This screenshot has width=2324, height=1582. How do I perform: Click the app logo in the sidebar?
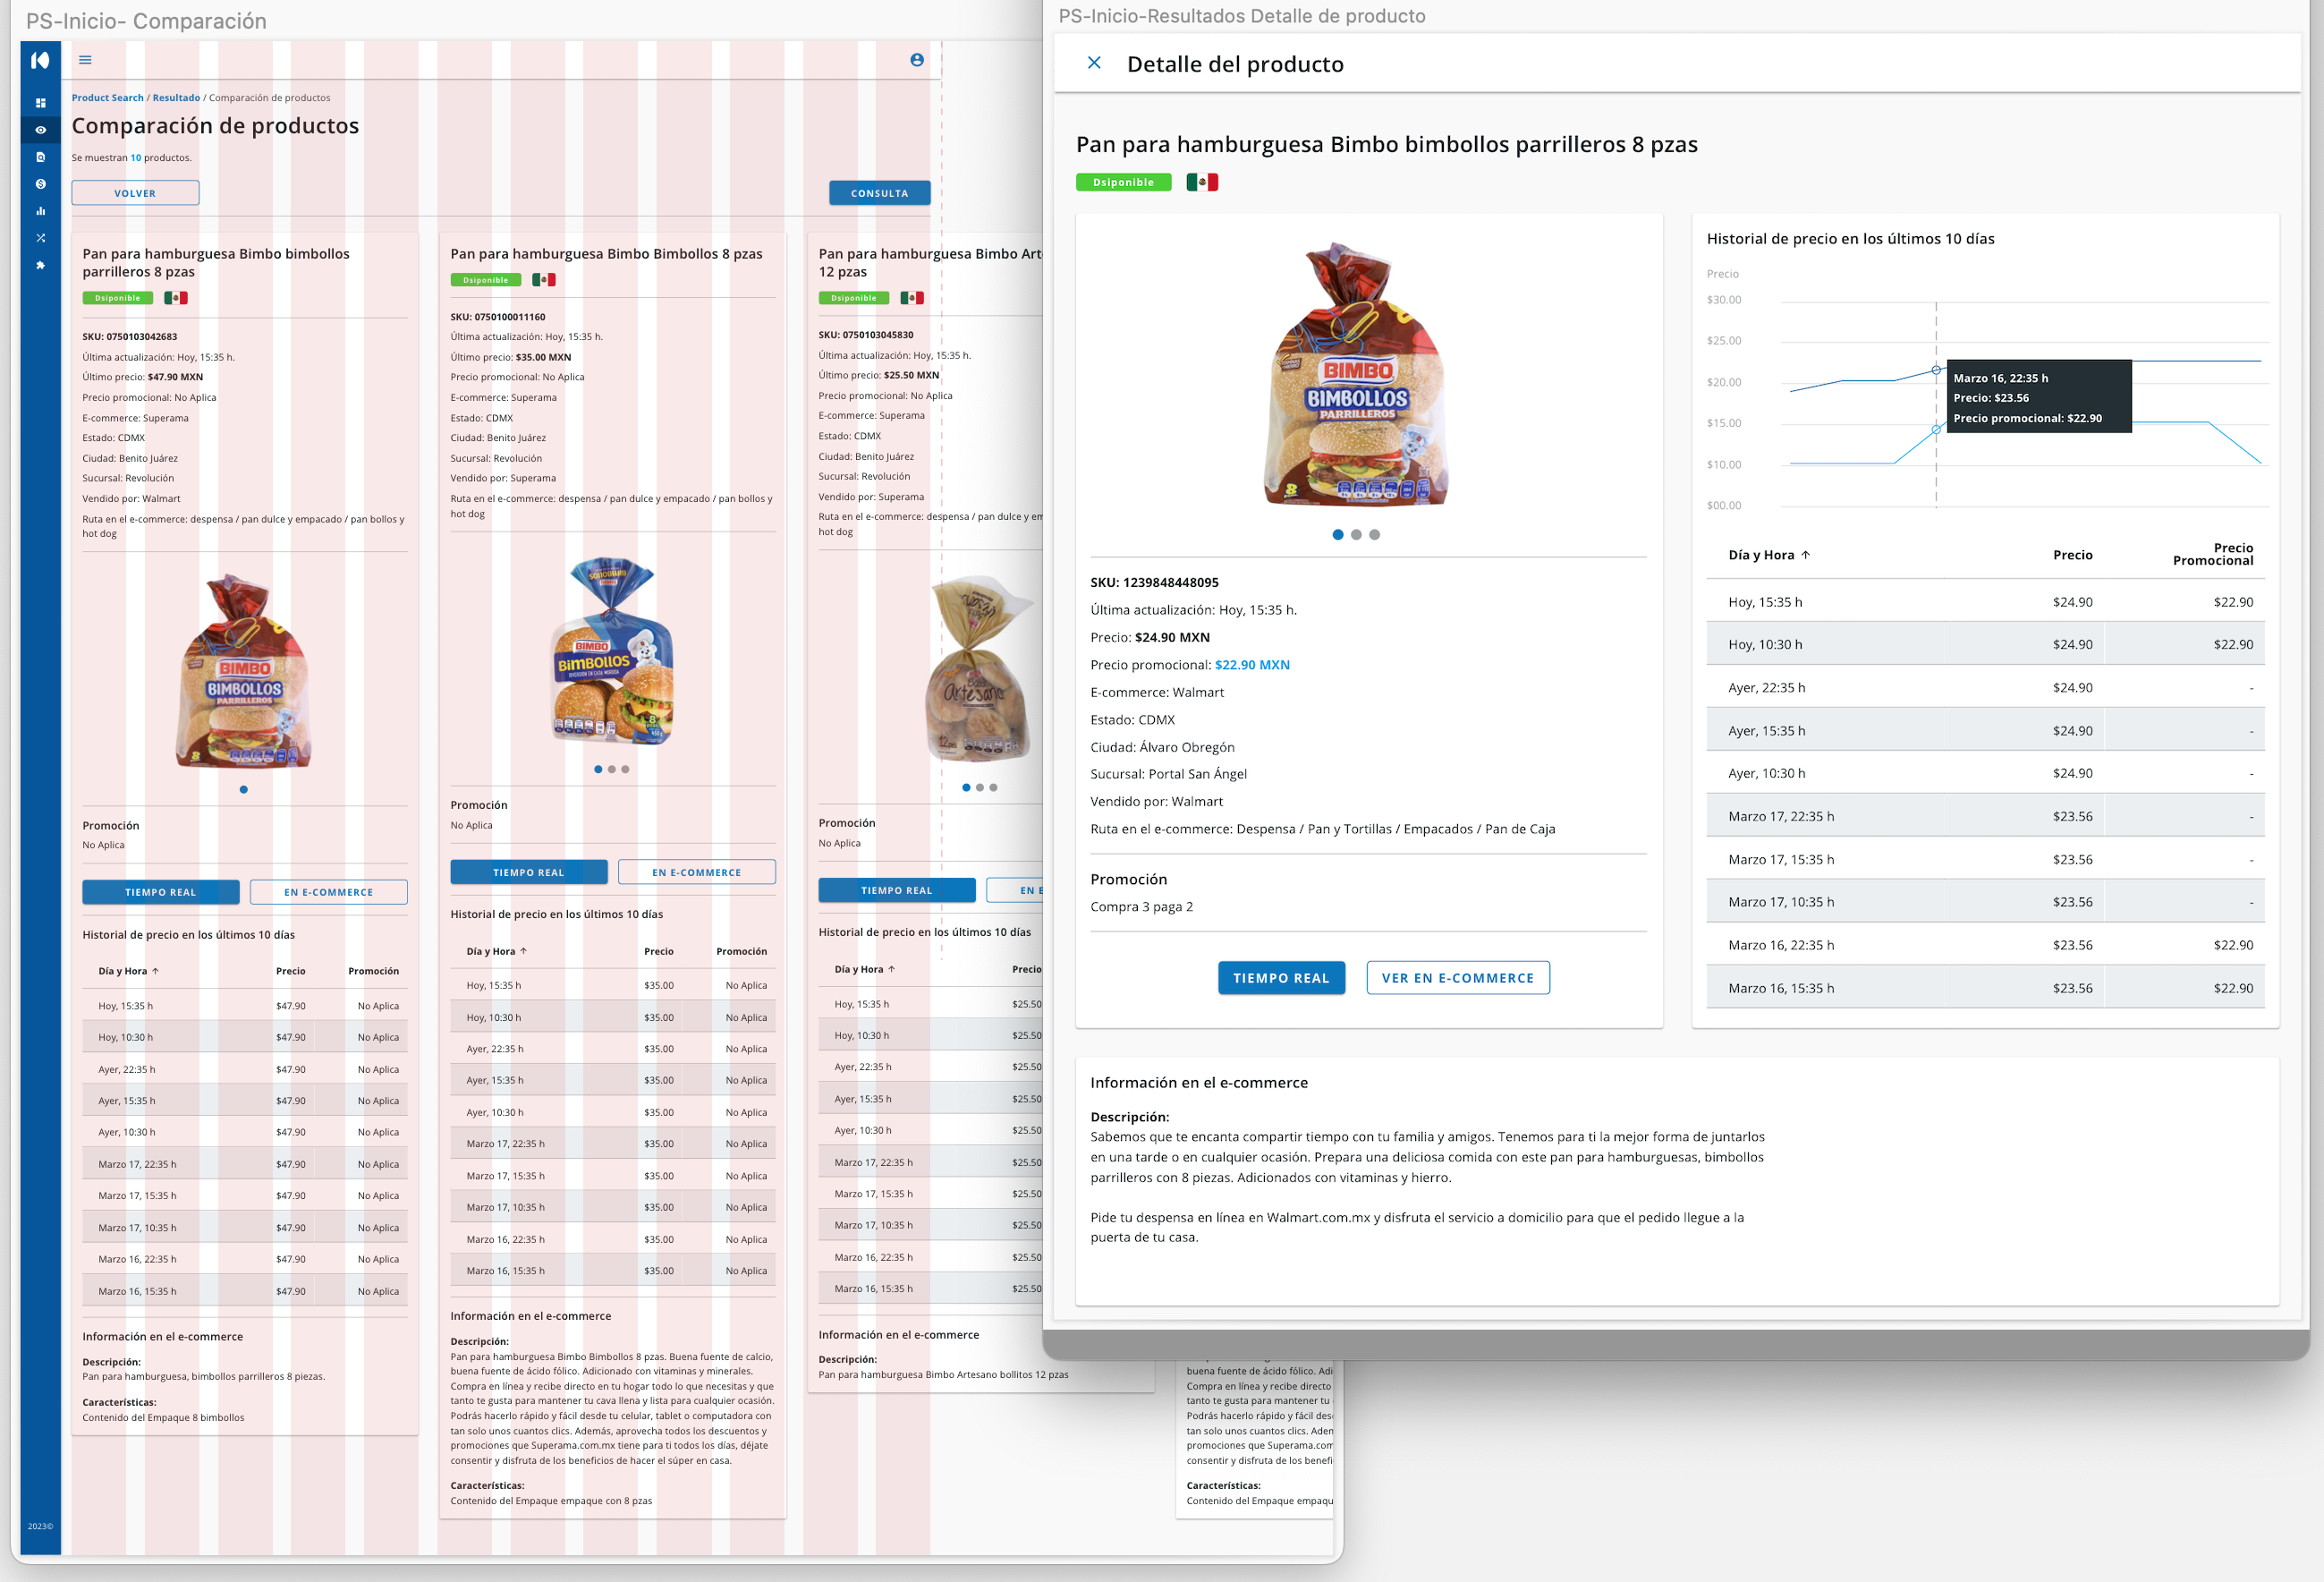point(40,60)
